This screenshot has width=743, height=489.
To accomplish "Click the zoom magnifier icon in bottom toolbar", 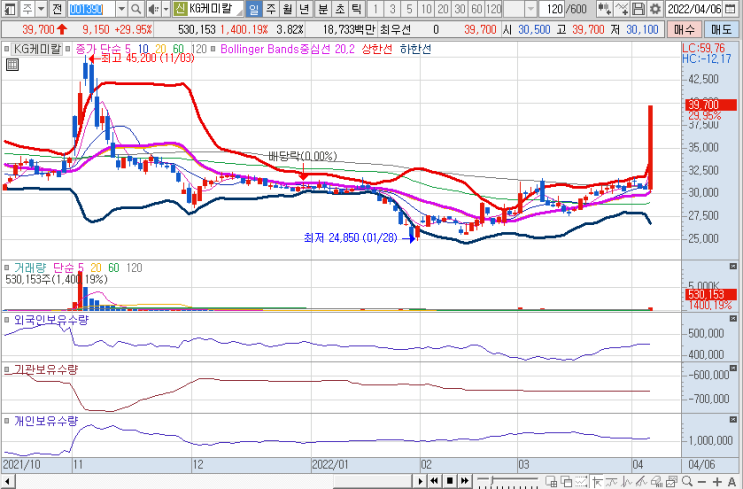I will point(687,481).
